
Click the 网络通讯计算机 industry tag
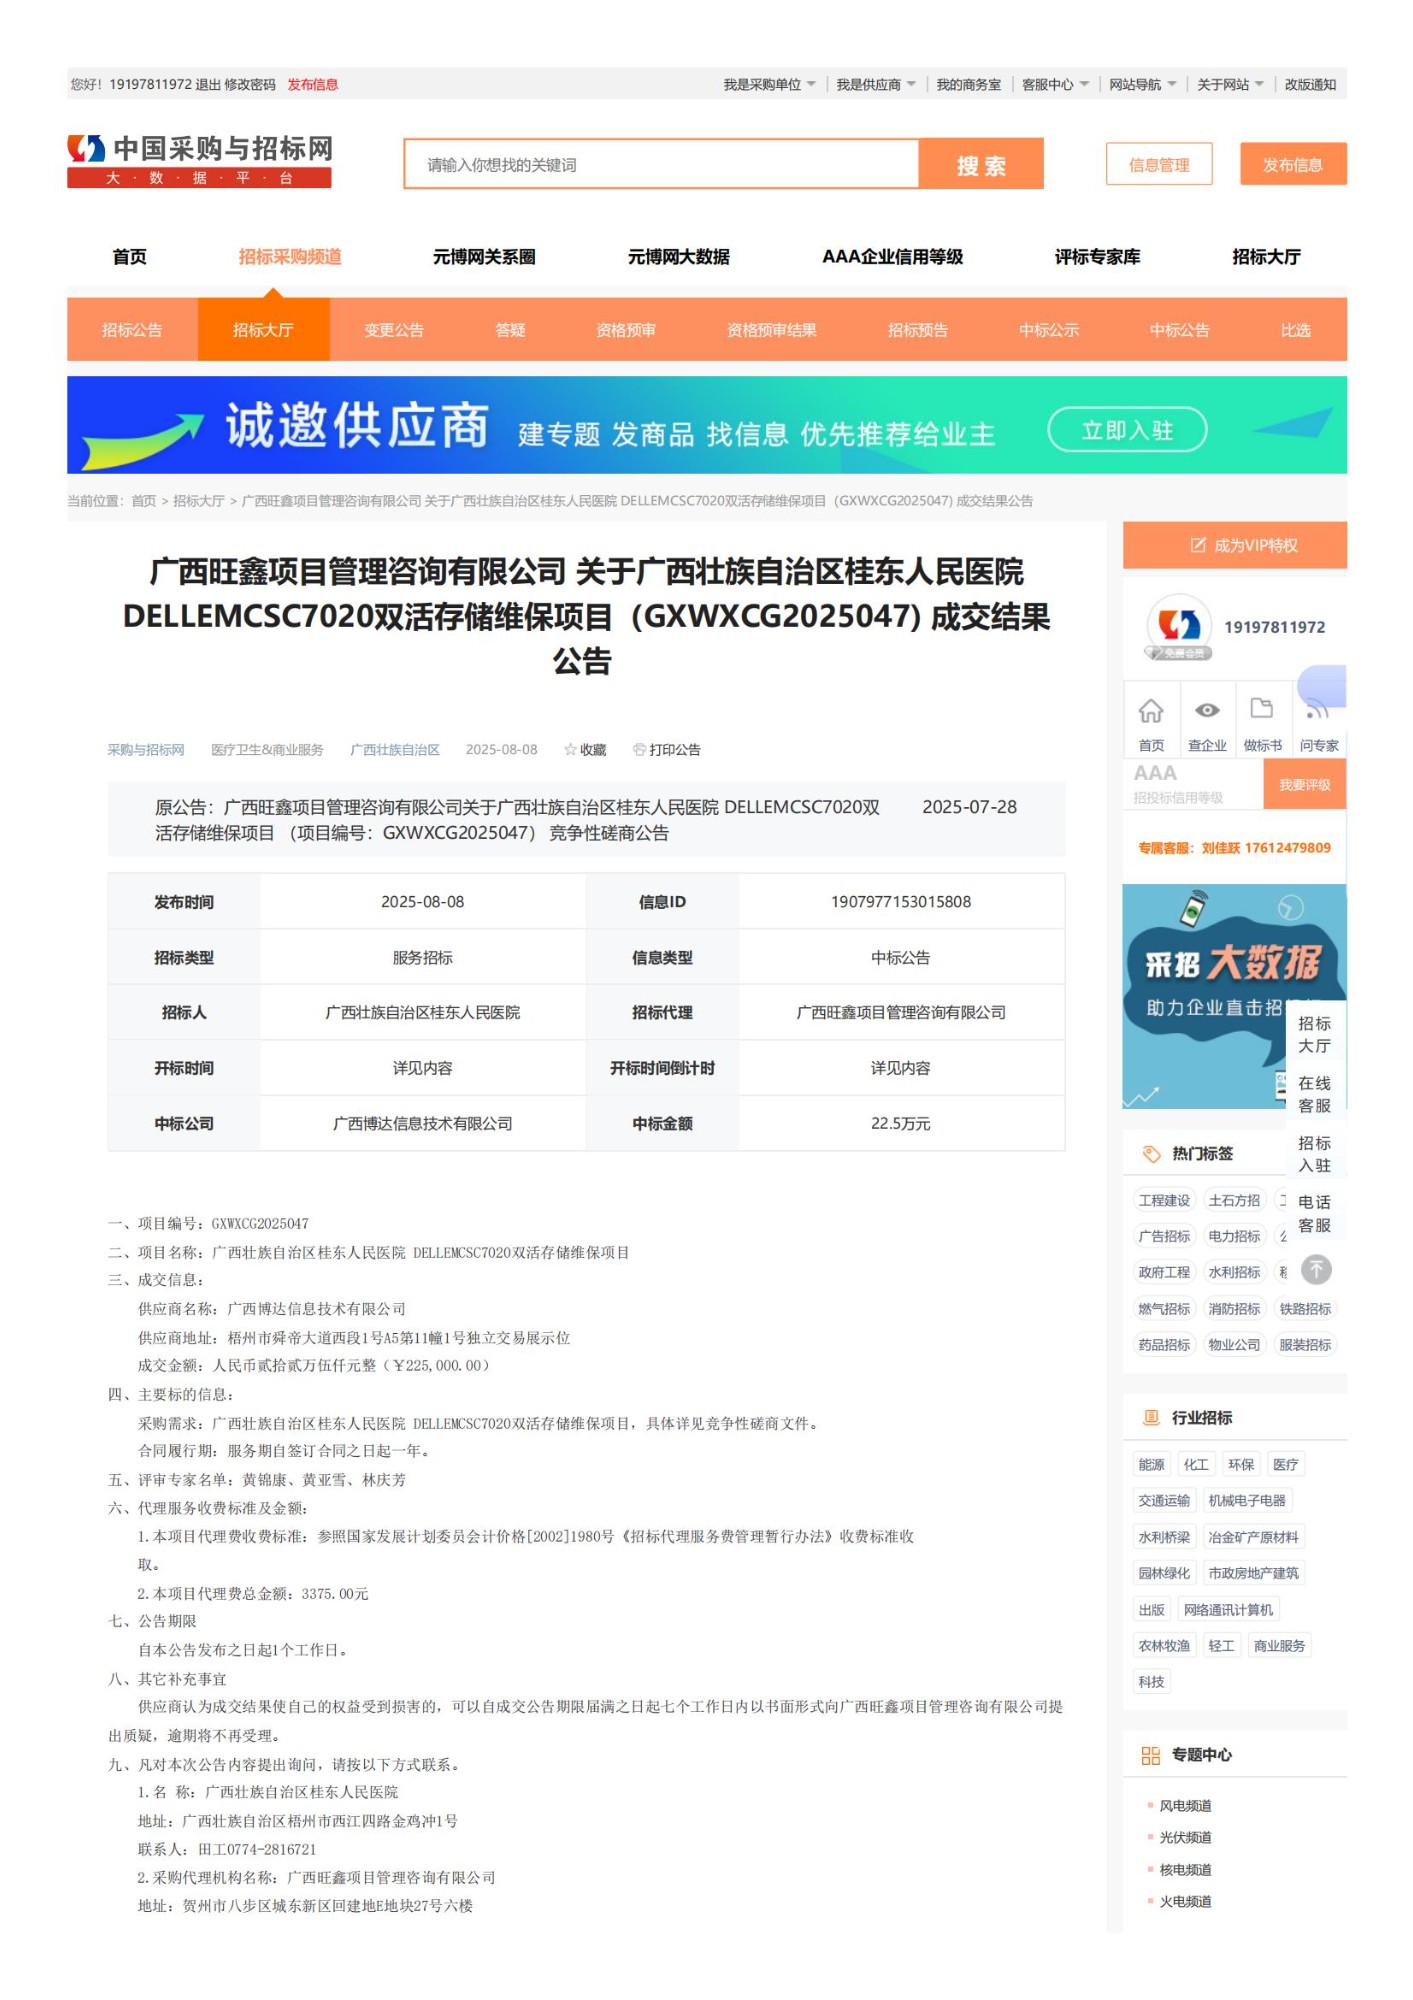coord(1228,1609)
